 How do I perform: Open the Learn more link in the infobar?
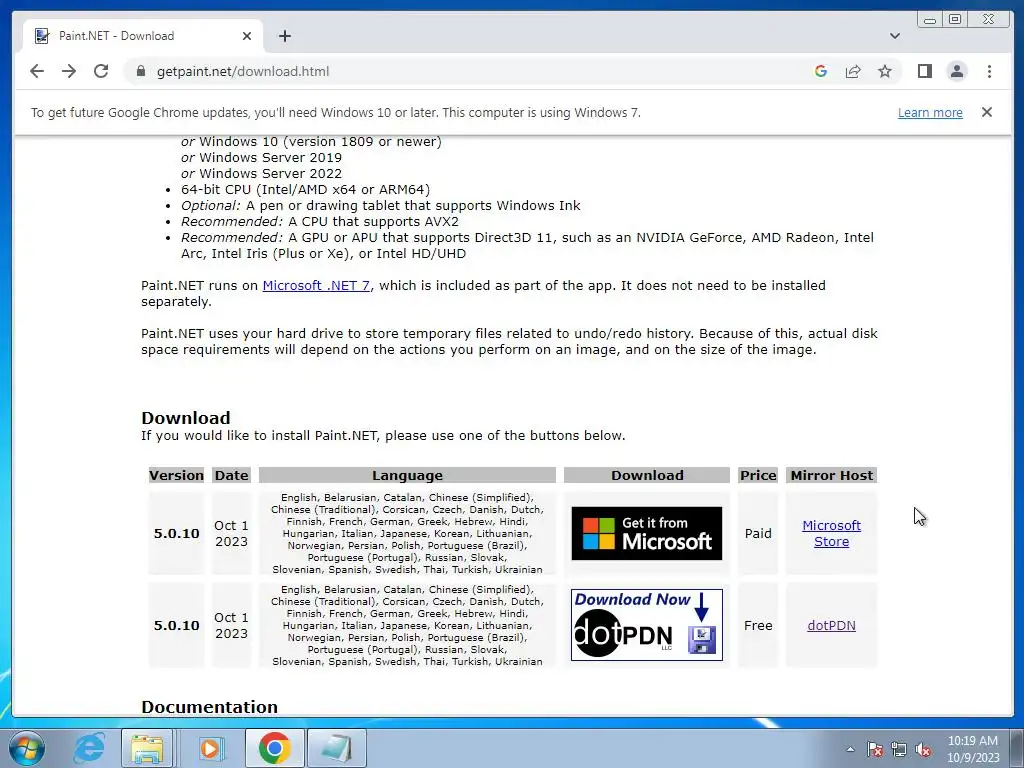click(x=930, y=112)
